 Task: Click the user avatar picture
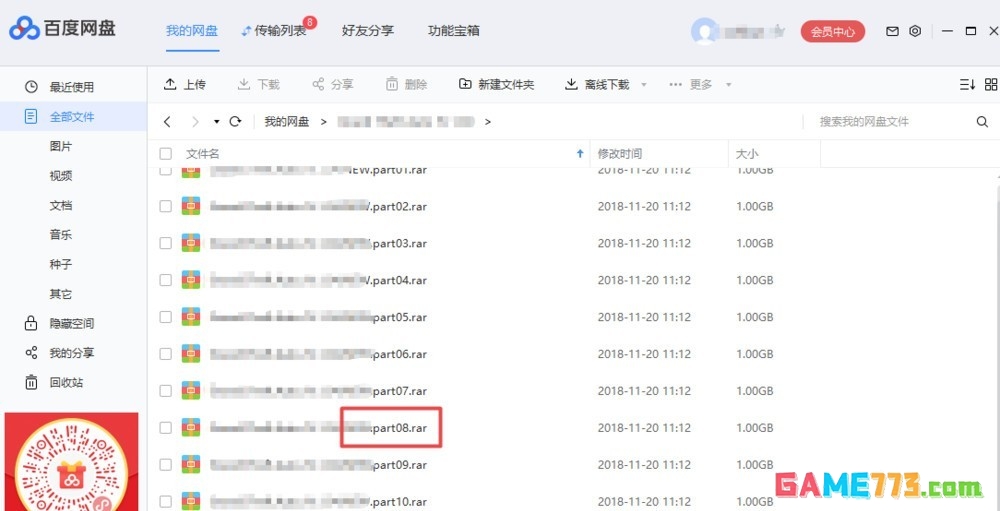[x=704, y=31]
